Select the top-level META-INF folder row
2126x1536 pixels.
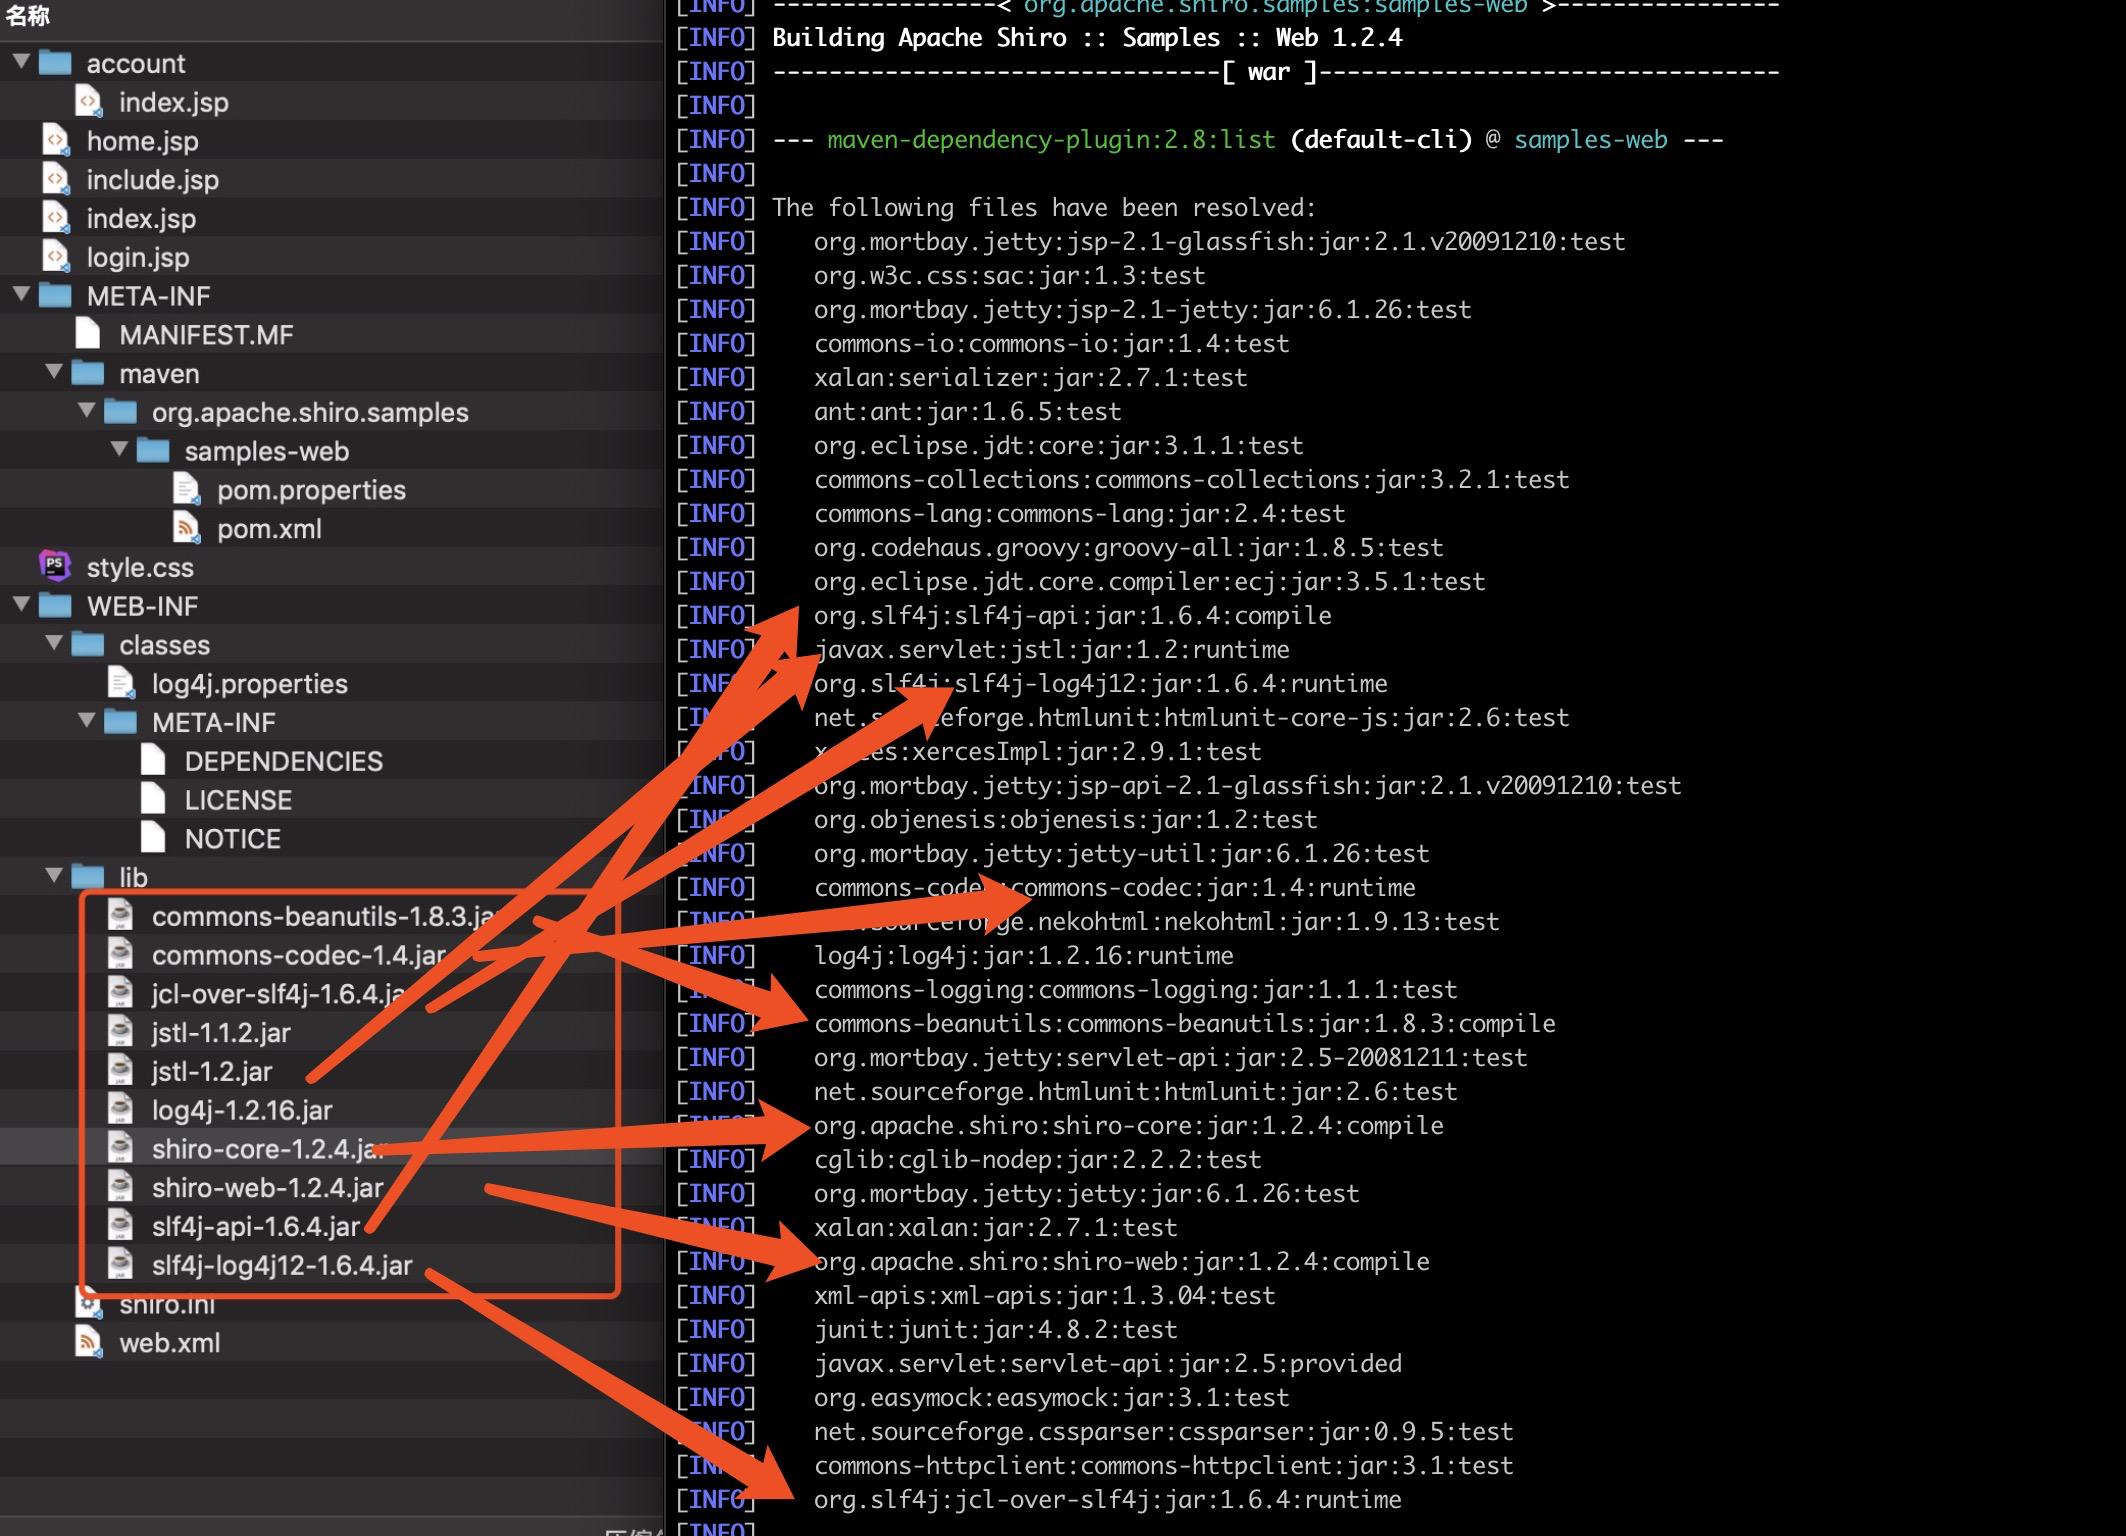pos(332,296)
